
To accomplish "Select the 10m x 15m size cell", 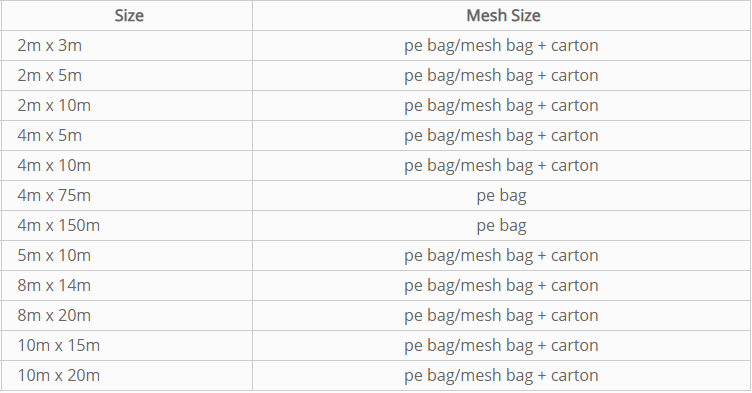I will pos(127,345).
